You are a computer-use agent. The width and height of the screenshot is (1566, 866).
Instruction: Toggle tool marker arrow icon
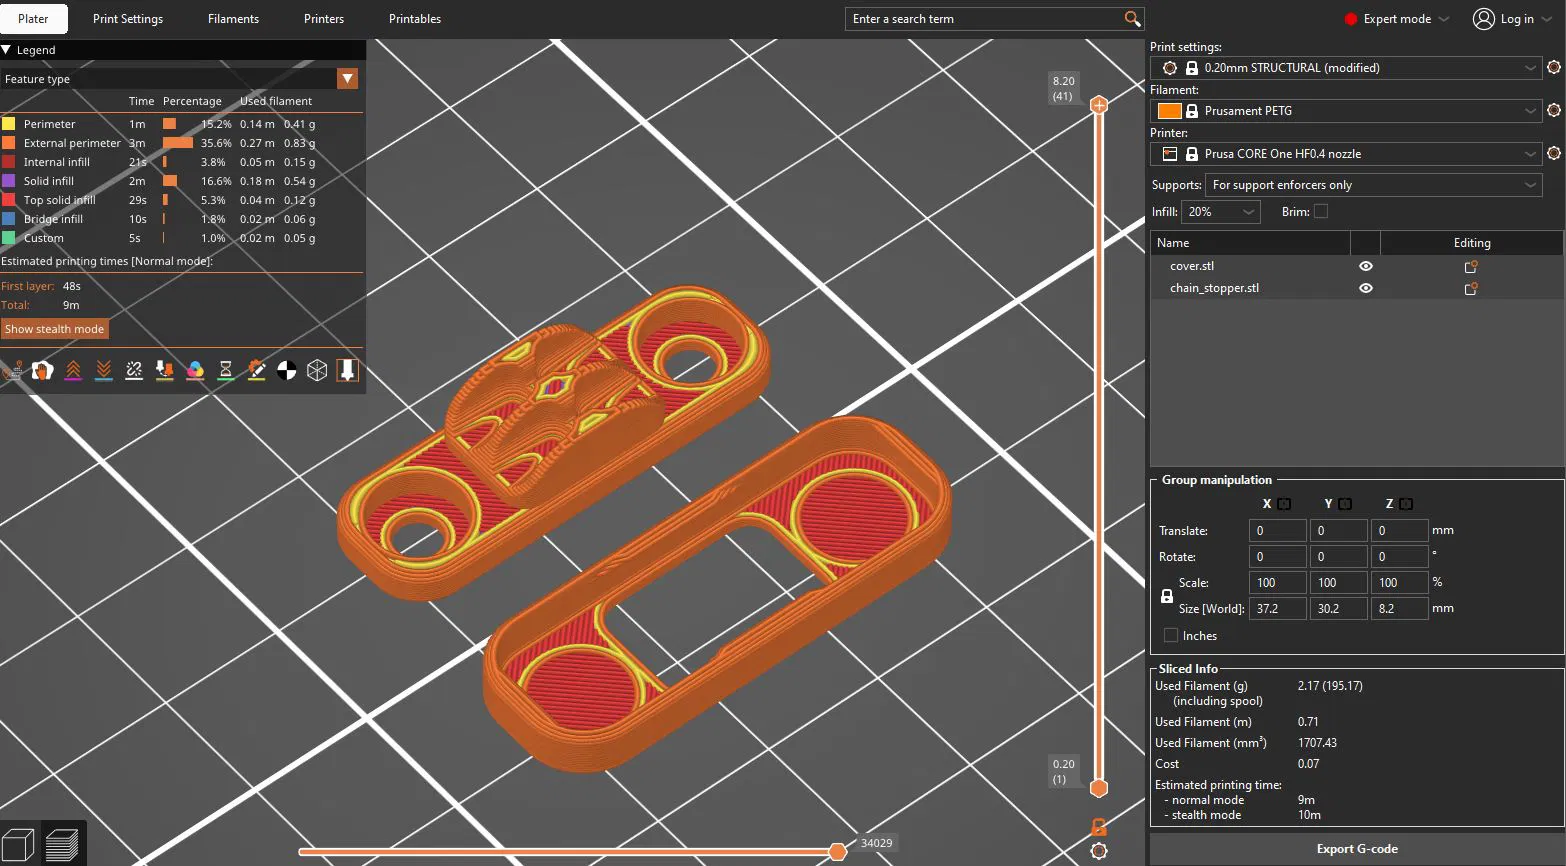point(347,370)
